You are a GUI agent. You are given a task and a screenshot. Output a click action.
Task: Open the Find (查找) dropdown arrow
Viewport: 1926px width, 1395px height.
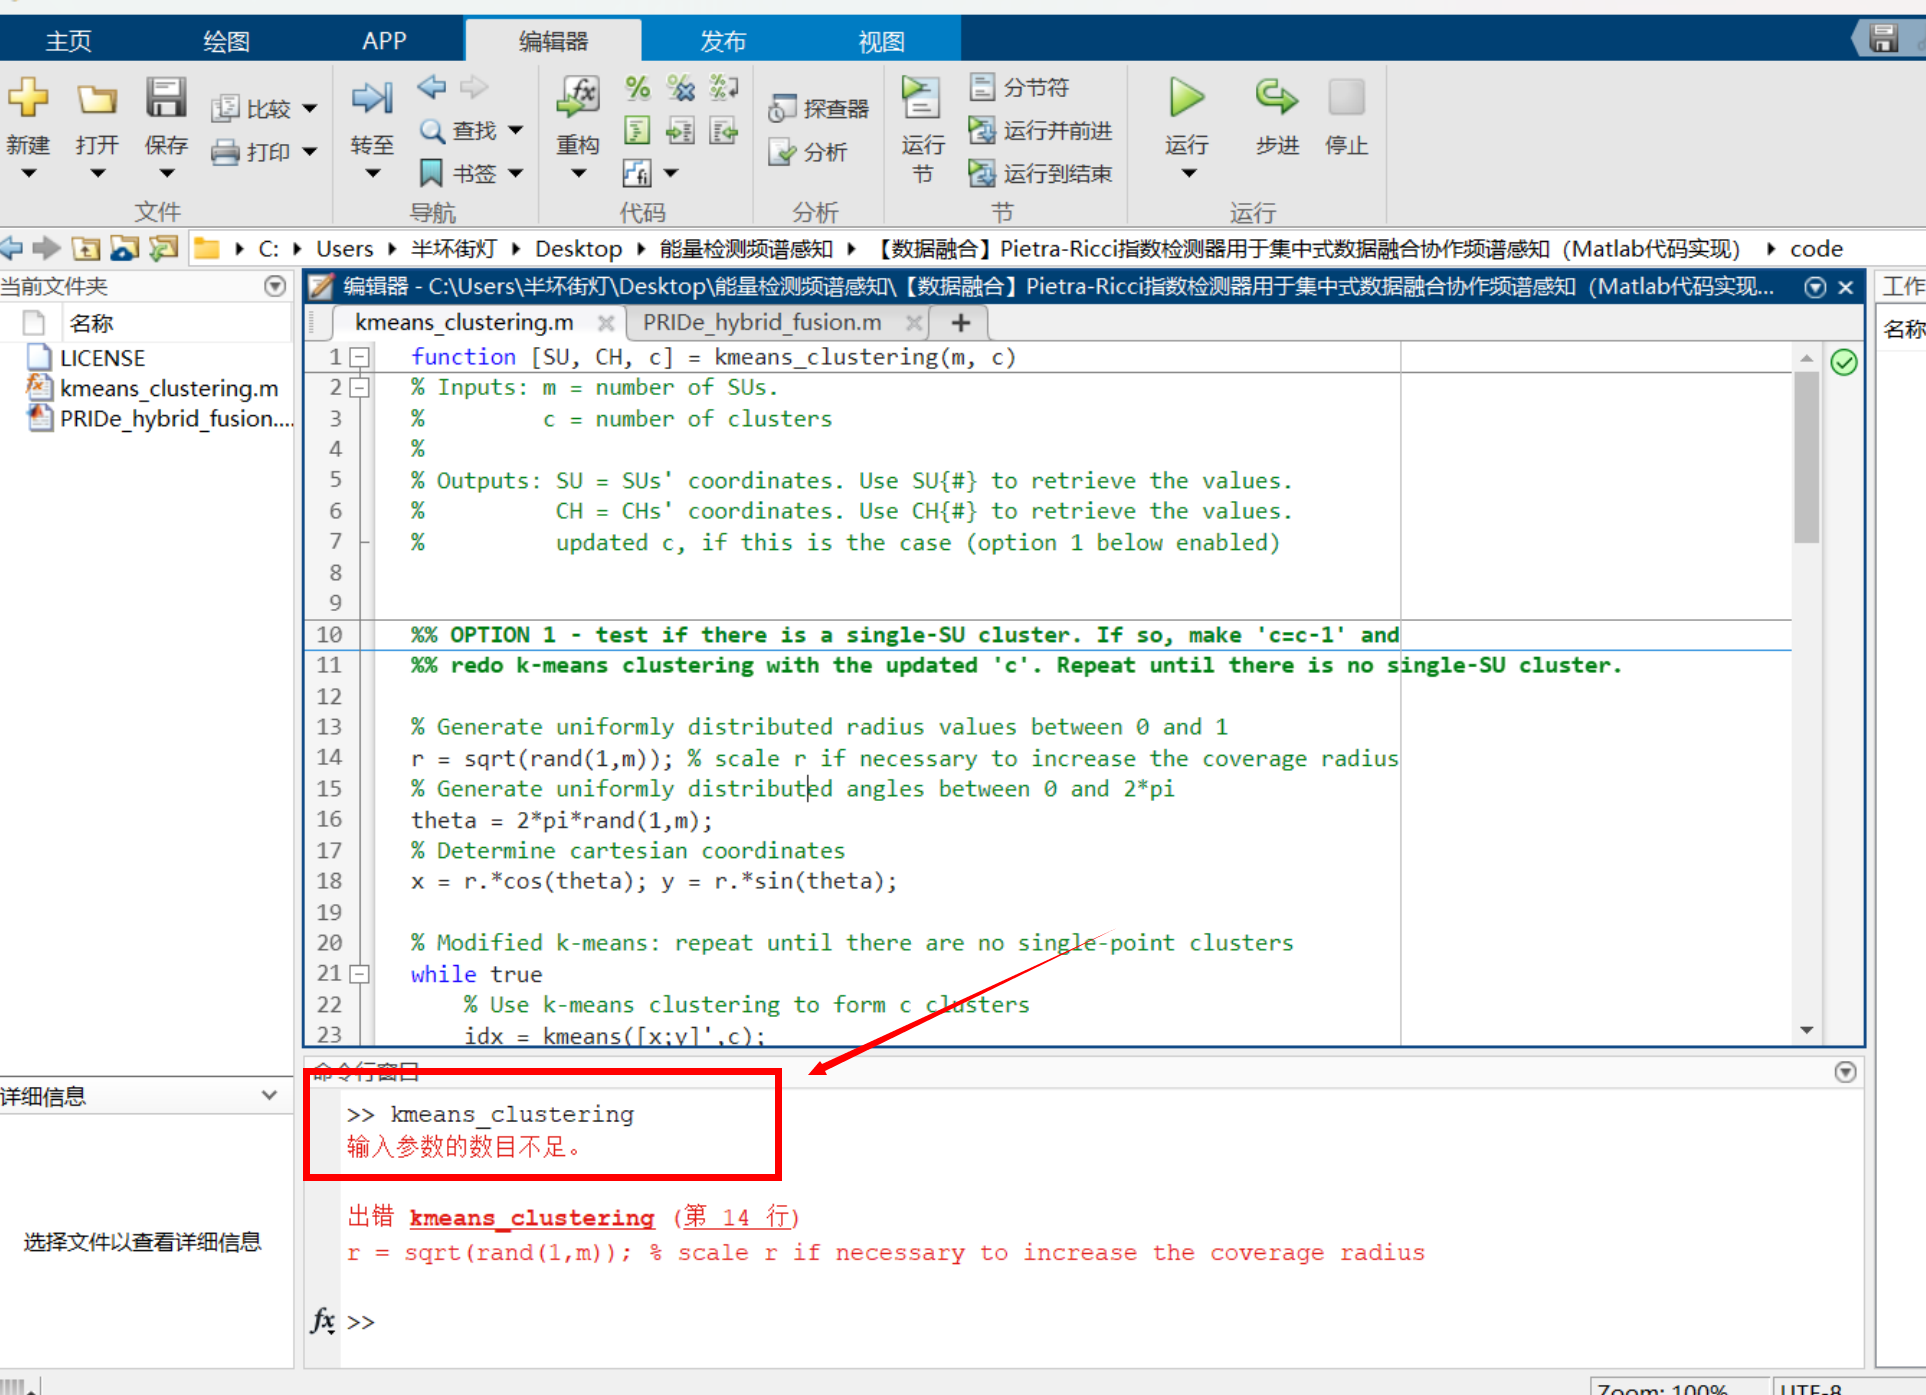pyautogui.click(x=516, y=130)
